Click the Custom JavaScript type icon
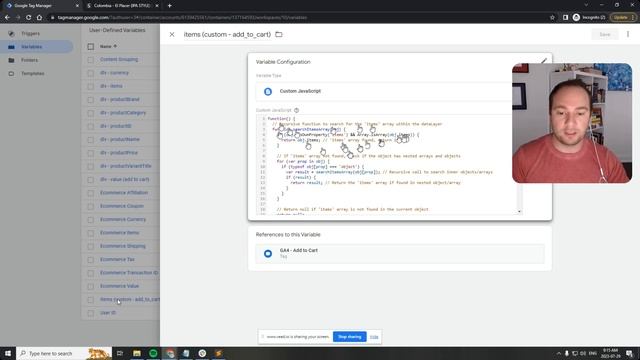Screen dimensions: 640x360 tap(268, 91)
